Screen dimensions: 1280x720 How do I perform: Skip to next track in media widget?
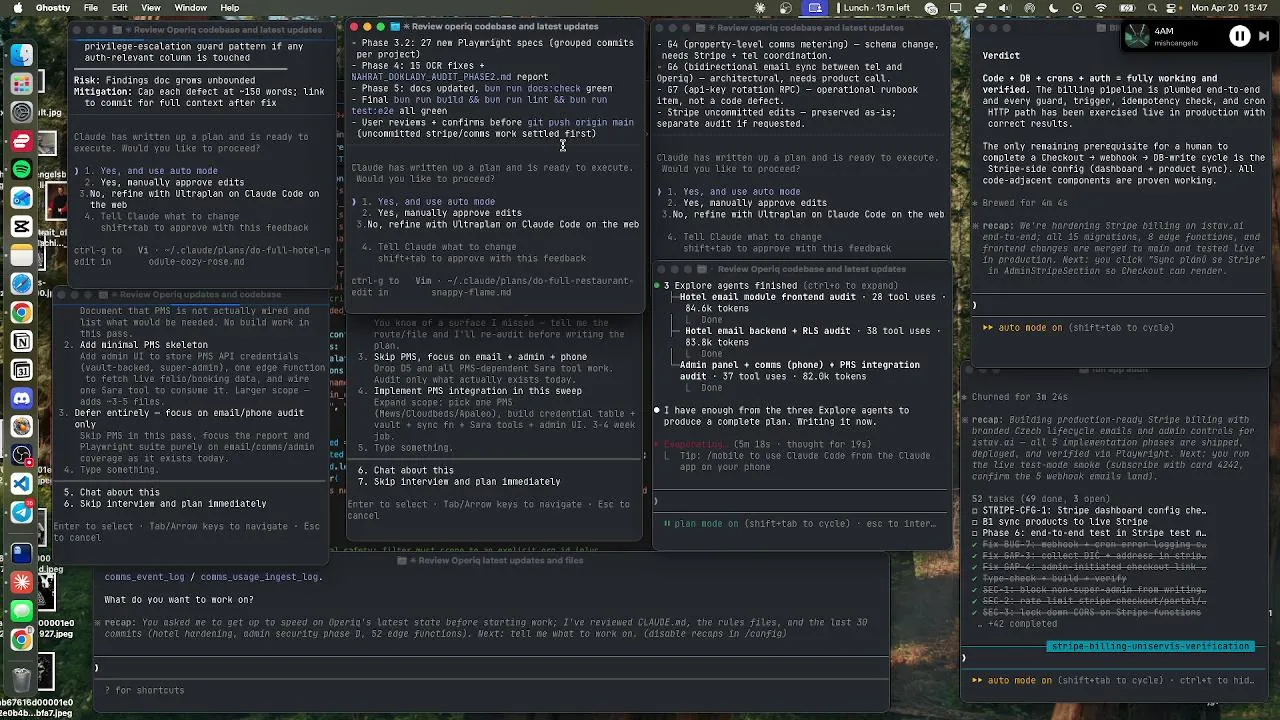pos(1263,37)
